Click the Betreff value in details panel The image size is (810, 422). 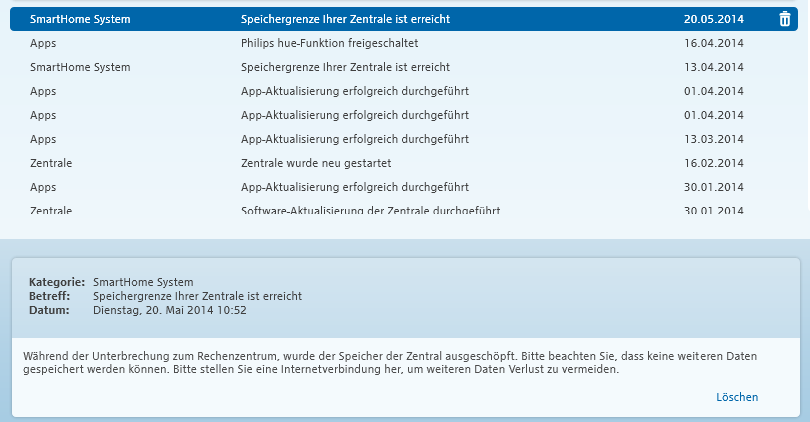197,296
